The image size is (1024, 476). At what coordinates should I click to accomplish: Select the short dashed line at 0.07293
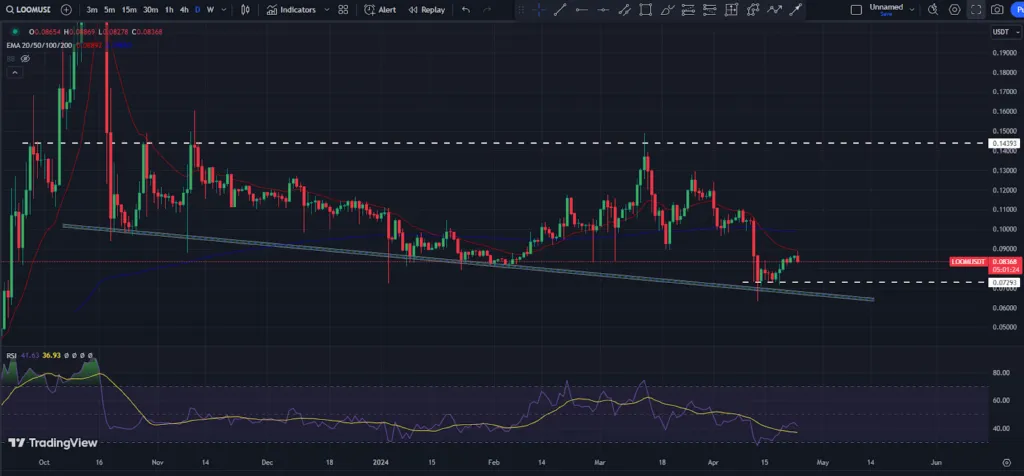(x=865, y=282)
